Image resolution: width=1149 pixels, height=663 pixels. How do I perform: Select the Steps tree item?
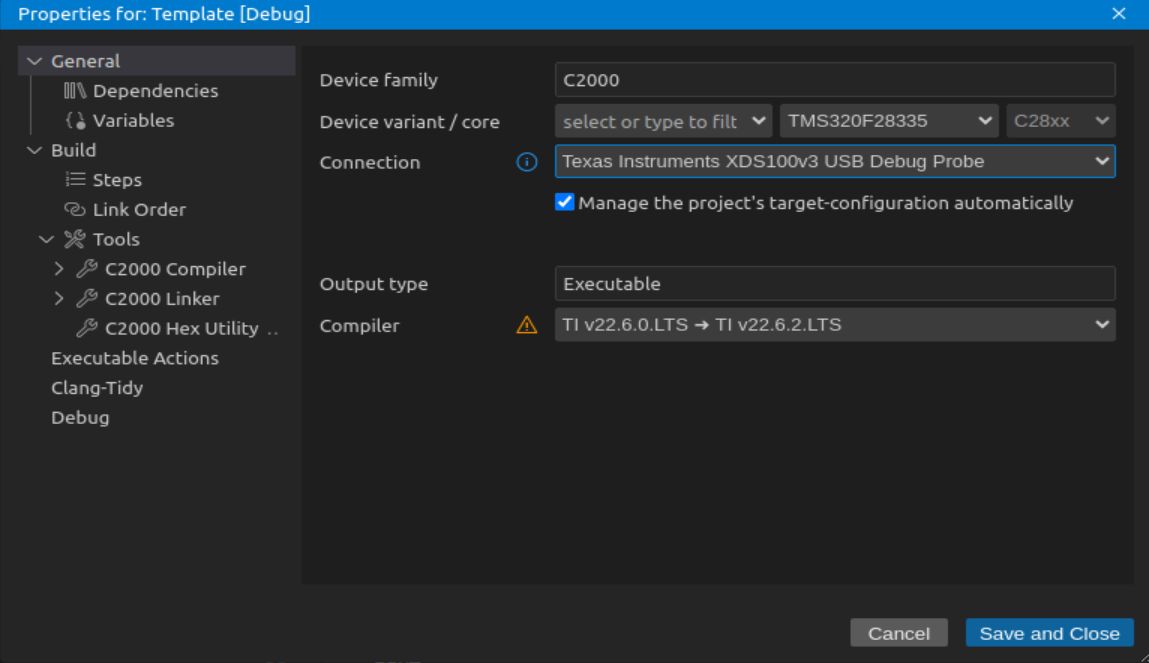(x=117, y=179)
